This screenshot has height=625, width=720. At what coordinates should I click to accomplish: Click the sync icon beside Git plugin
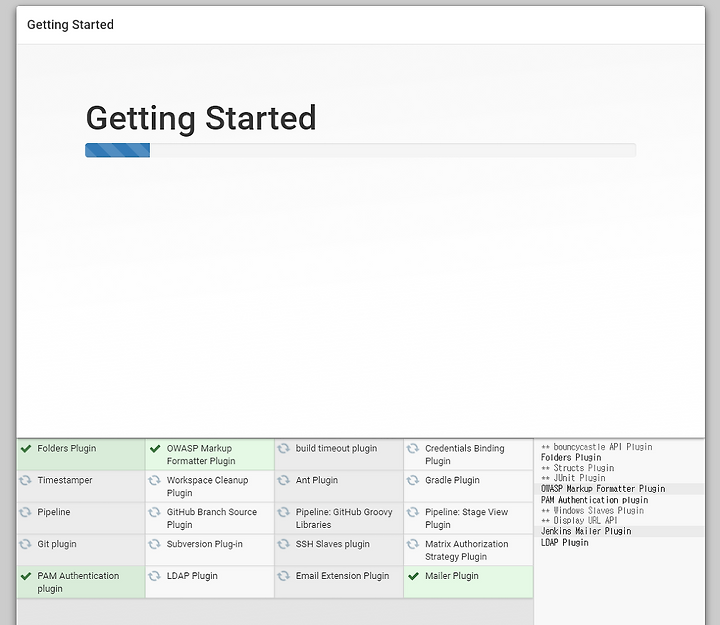pos(25,544)
